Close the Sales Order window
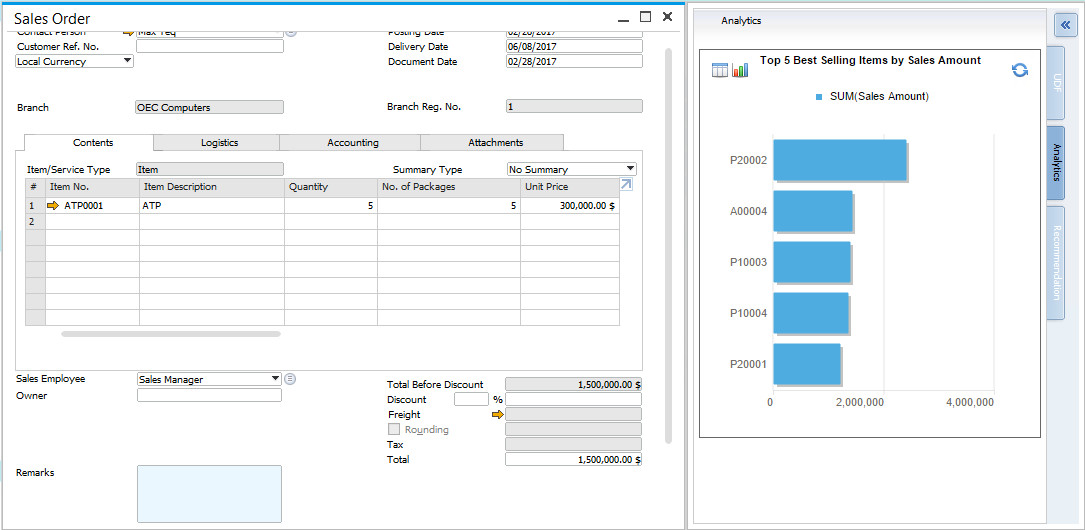The height and width of the screenshot is (530, 1085). pyautogui.click(x=667, y=17)
